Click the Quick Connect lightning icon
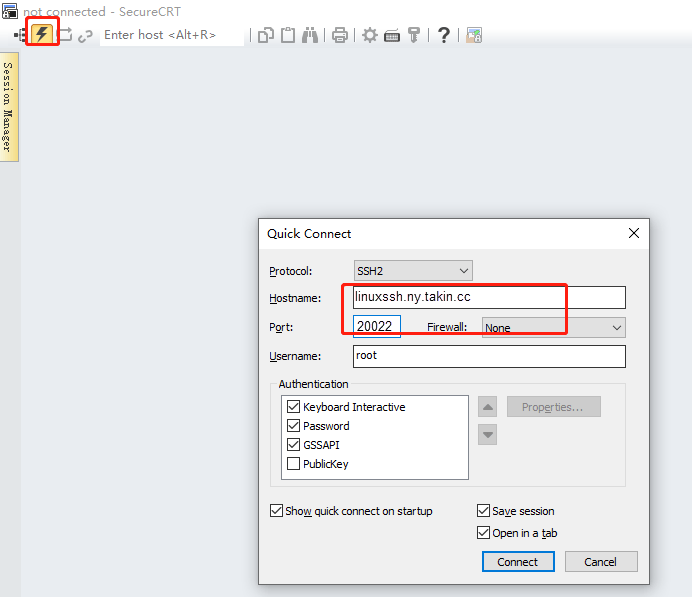The image size is (692, 597). tap(42, 34)
